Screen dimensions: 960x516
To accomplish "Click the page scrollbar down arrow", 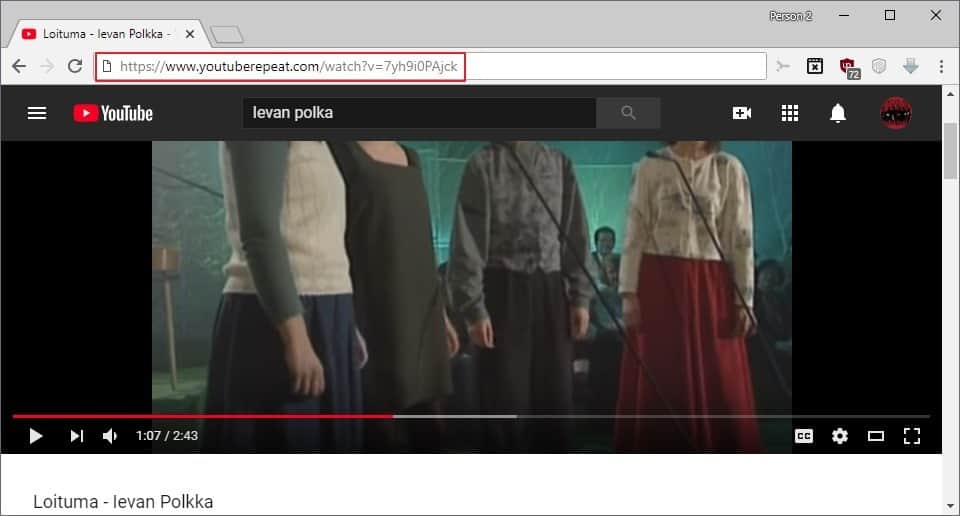I will coord(950,507).
